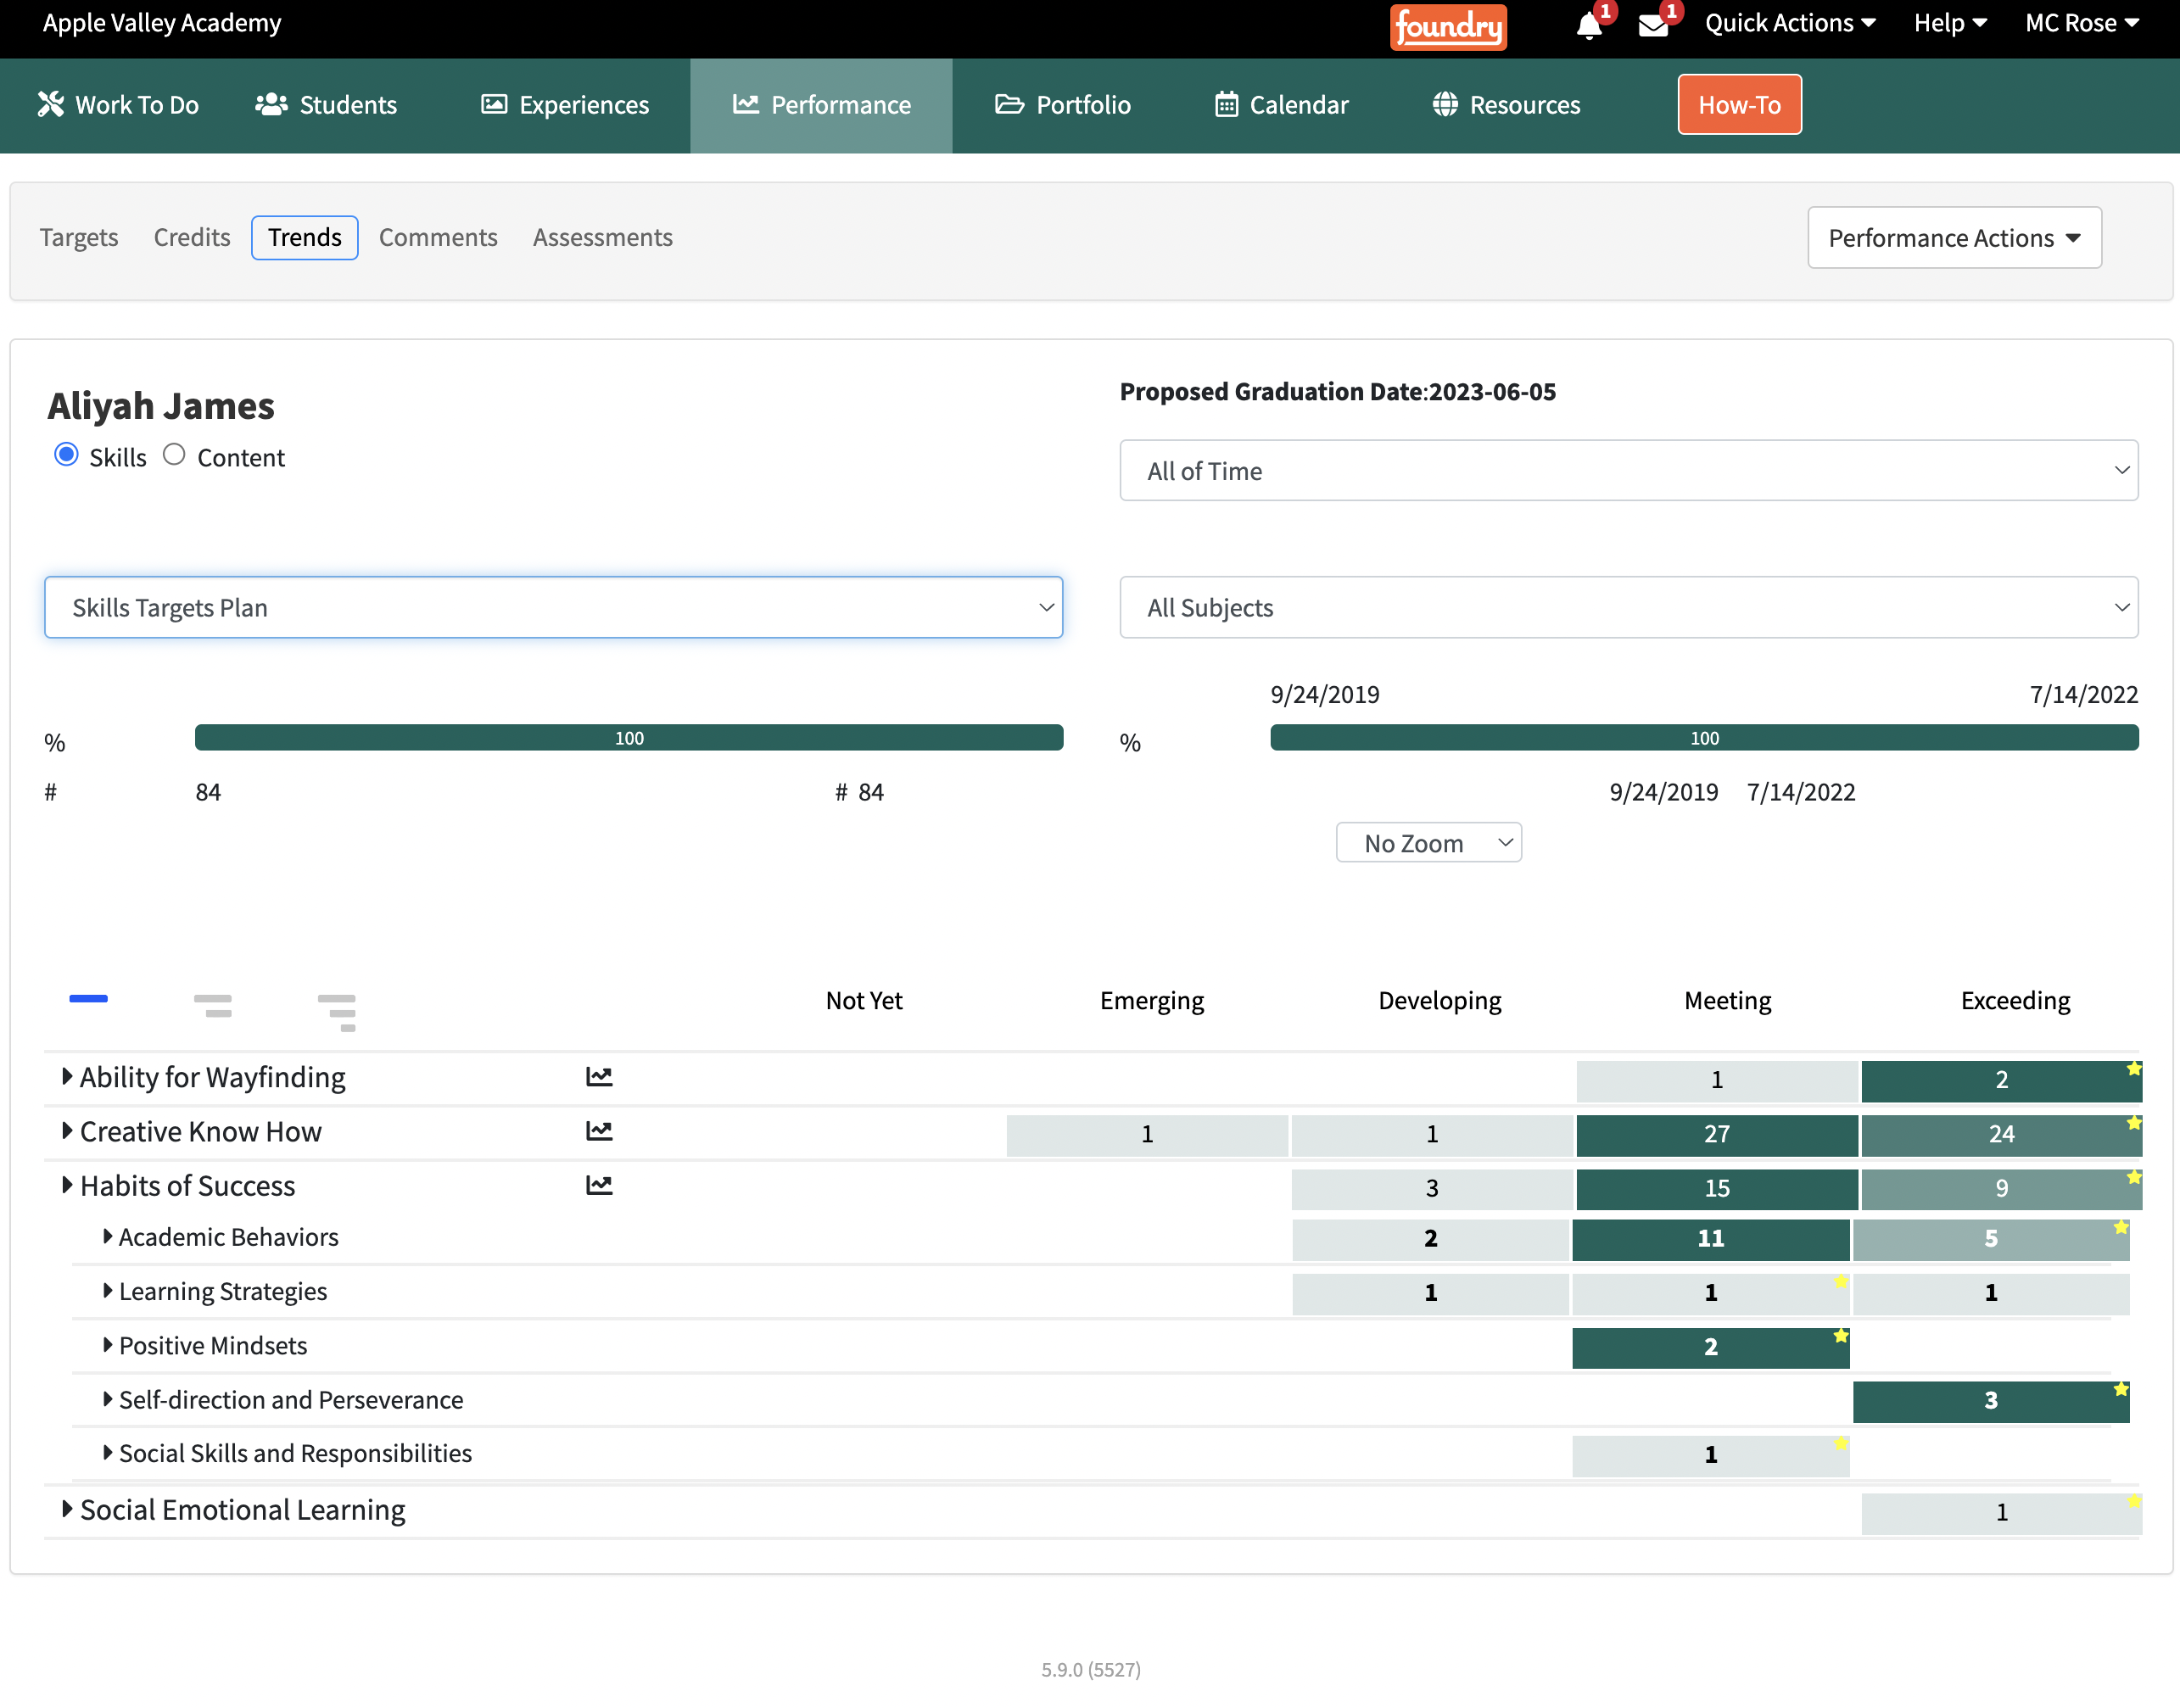
Task: Open the Resources section
Action: tap(1506, 105)
